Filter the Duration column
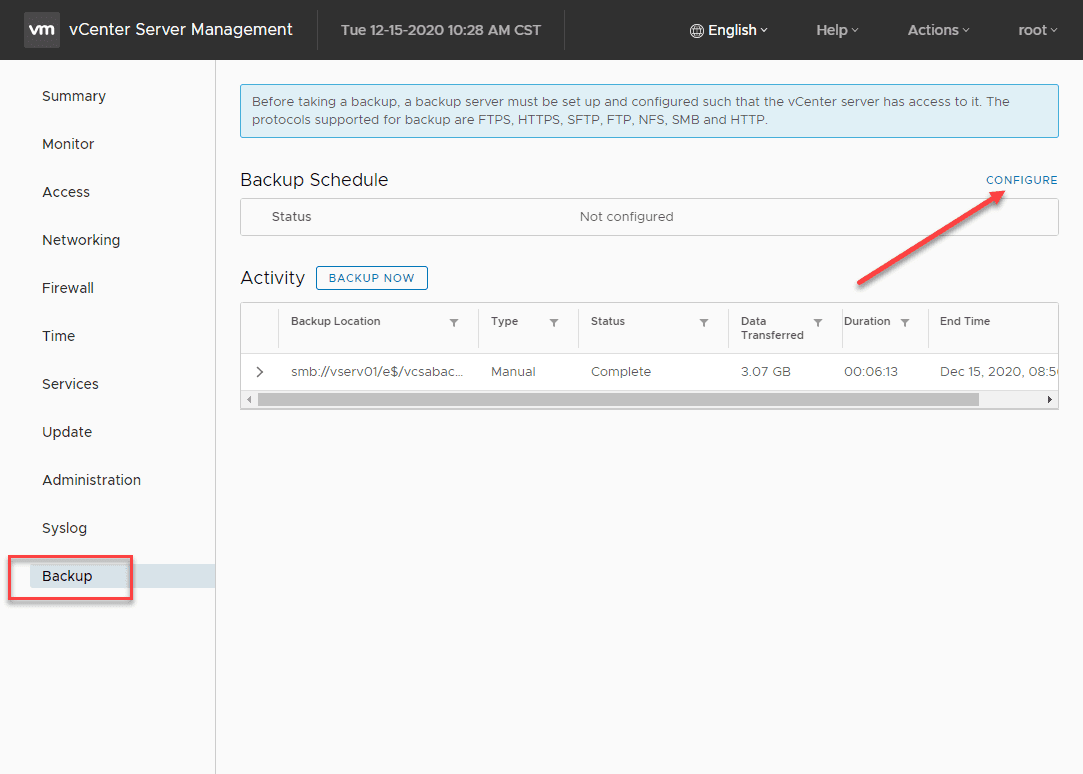This screenshot has width=1083, height=774. [905, 322]
